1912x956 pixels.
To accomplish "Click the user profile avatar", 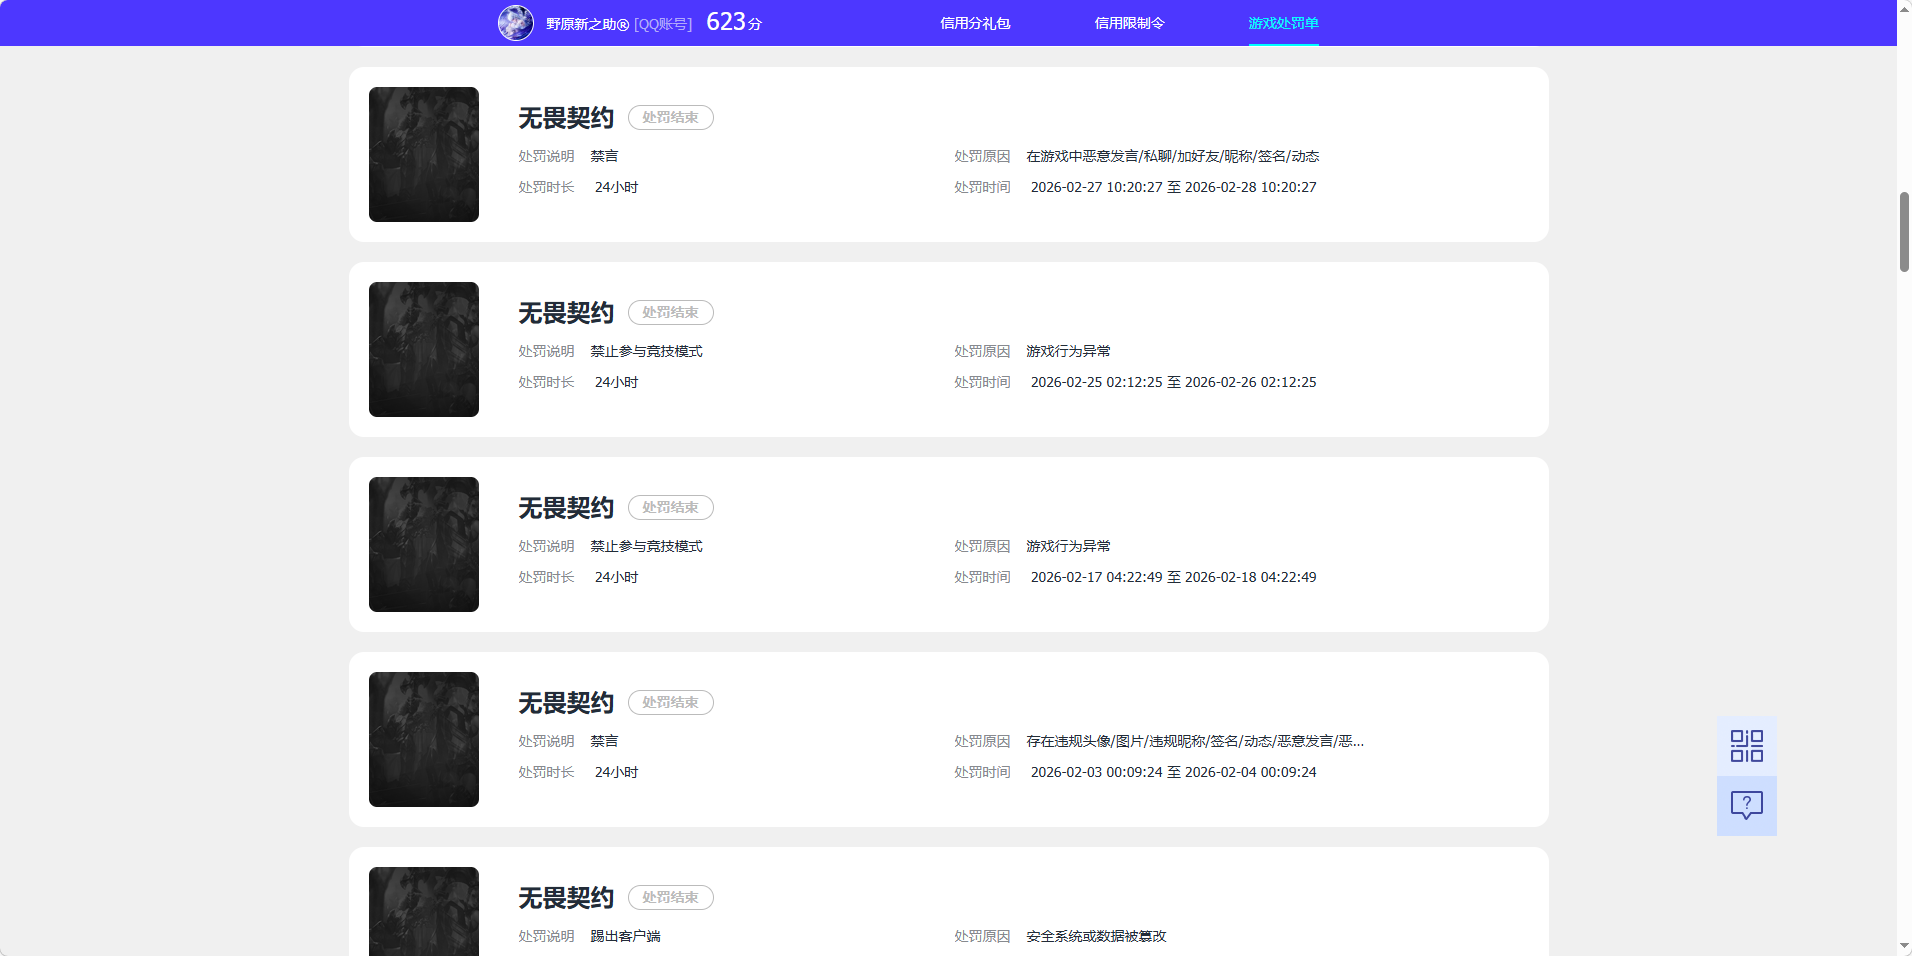I will click(516, 22).
